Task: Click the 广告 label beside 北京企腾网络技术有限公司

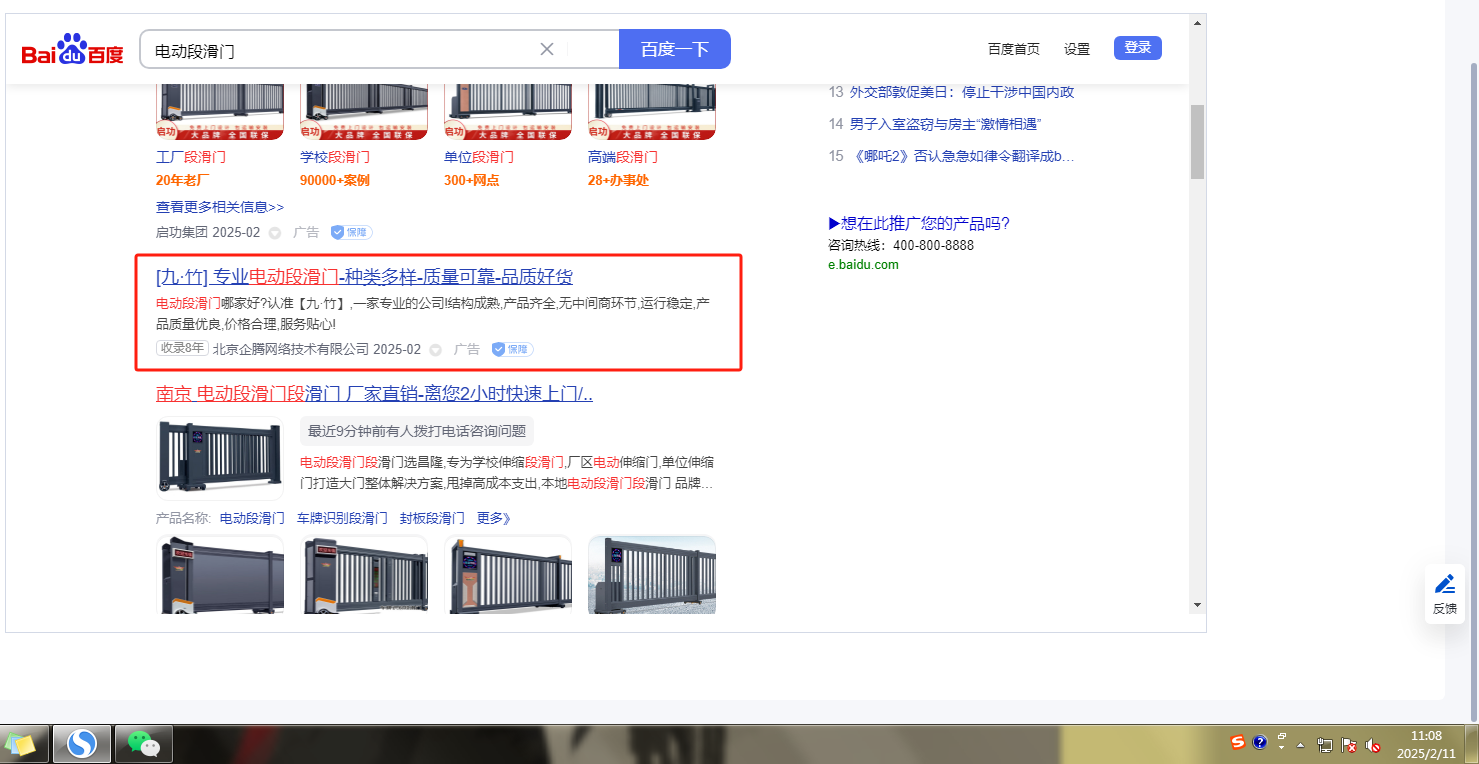Action: 467,349
